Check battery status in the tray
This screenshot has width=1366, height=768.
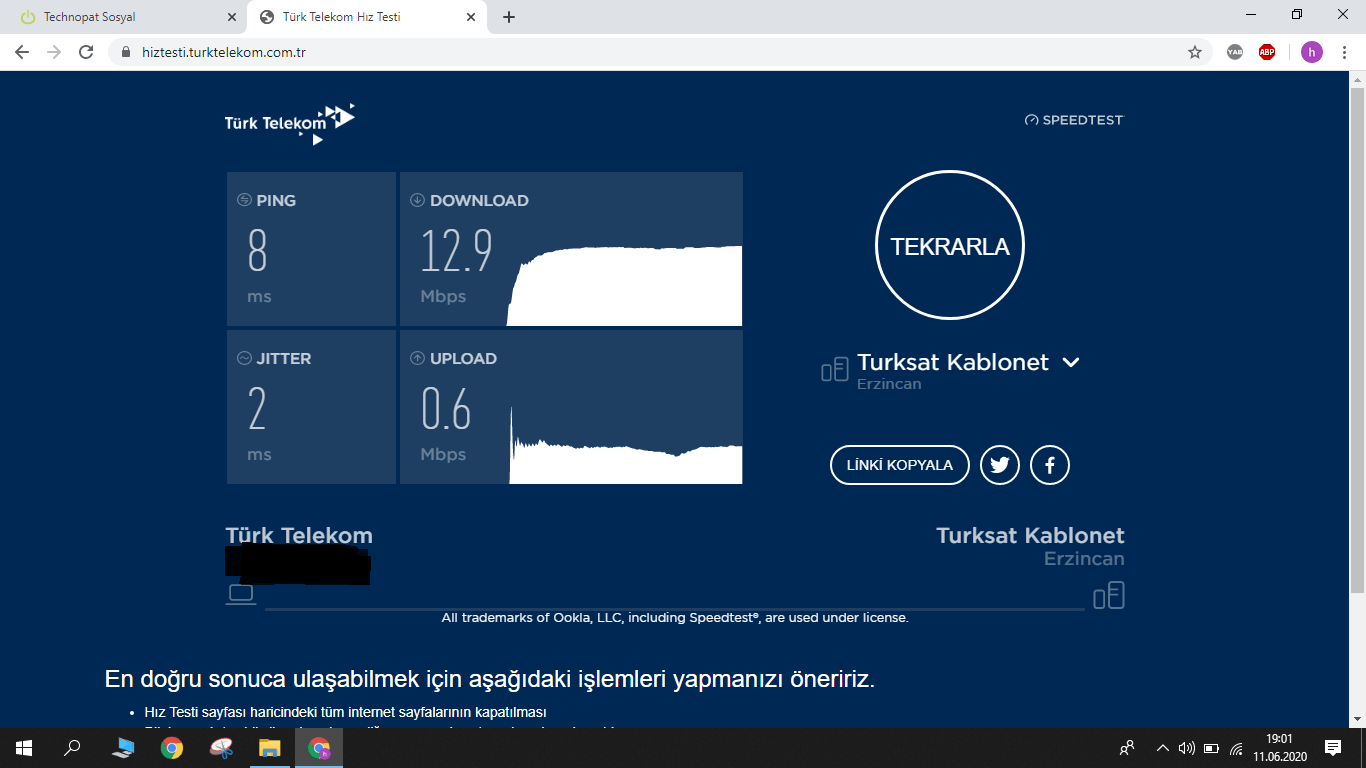point(1211,747)
